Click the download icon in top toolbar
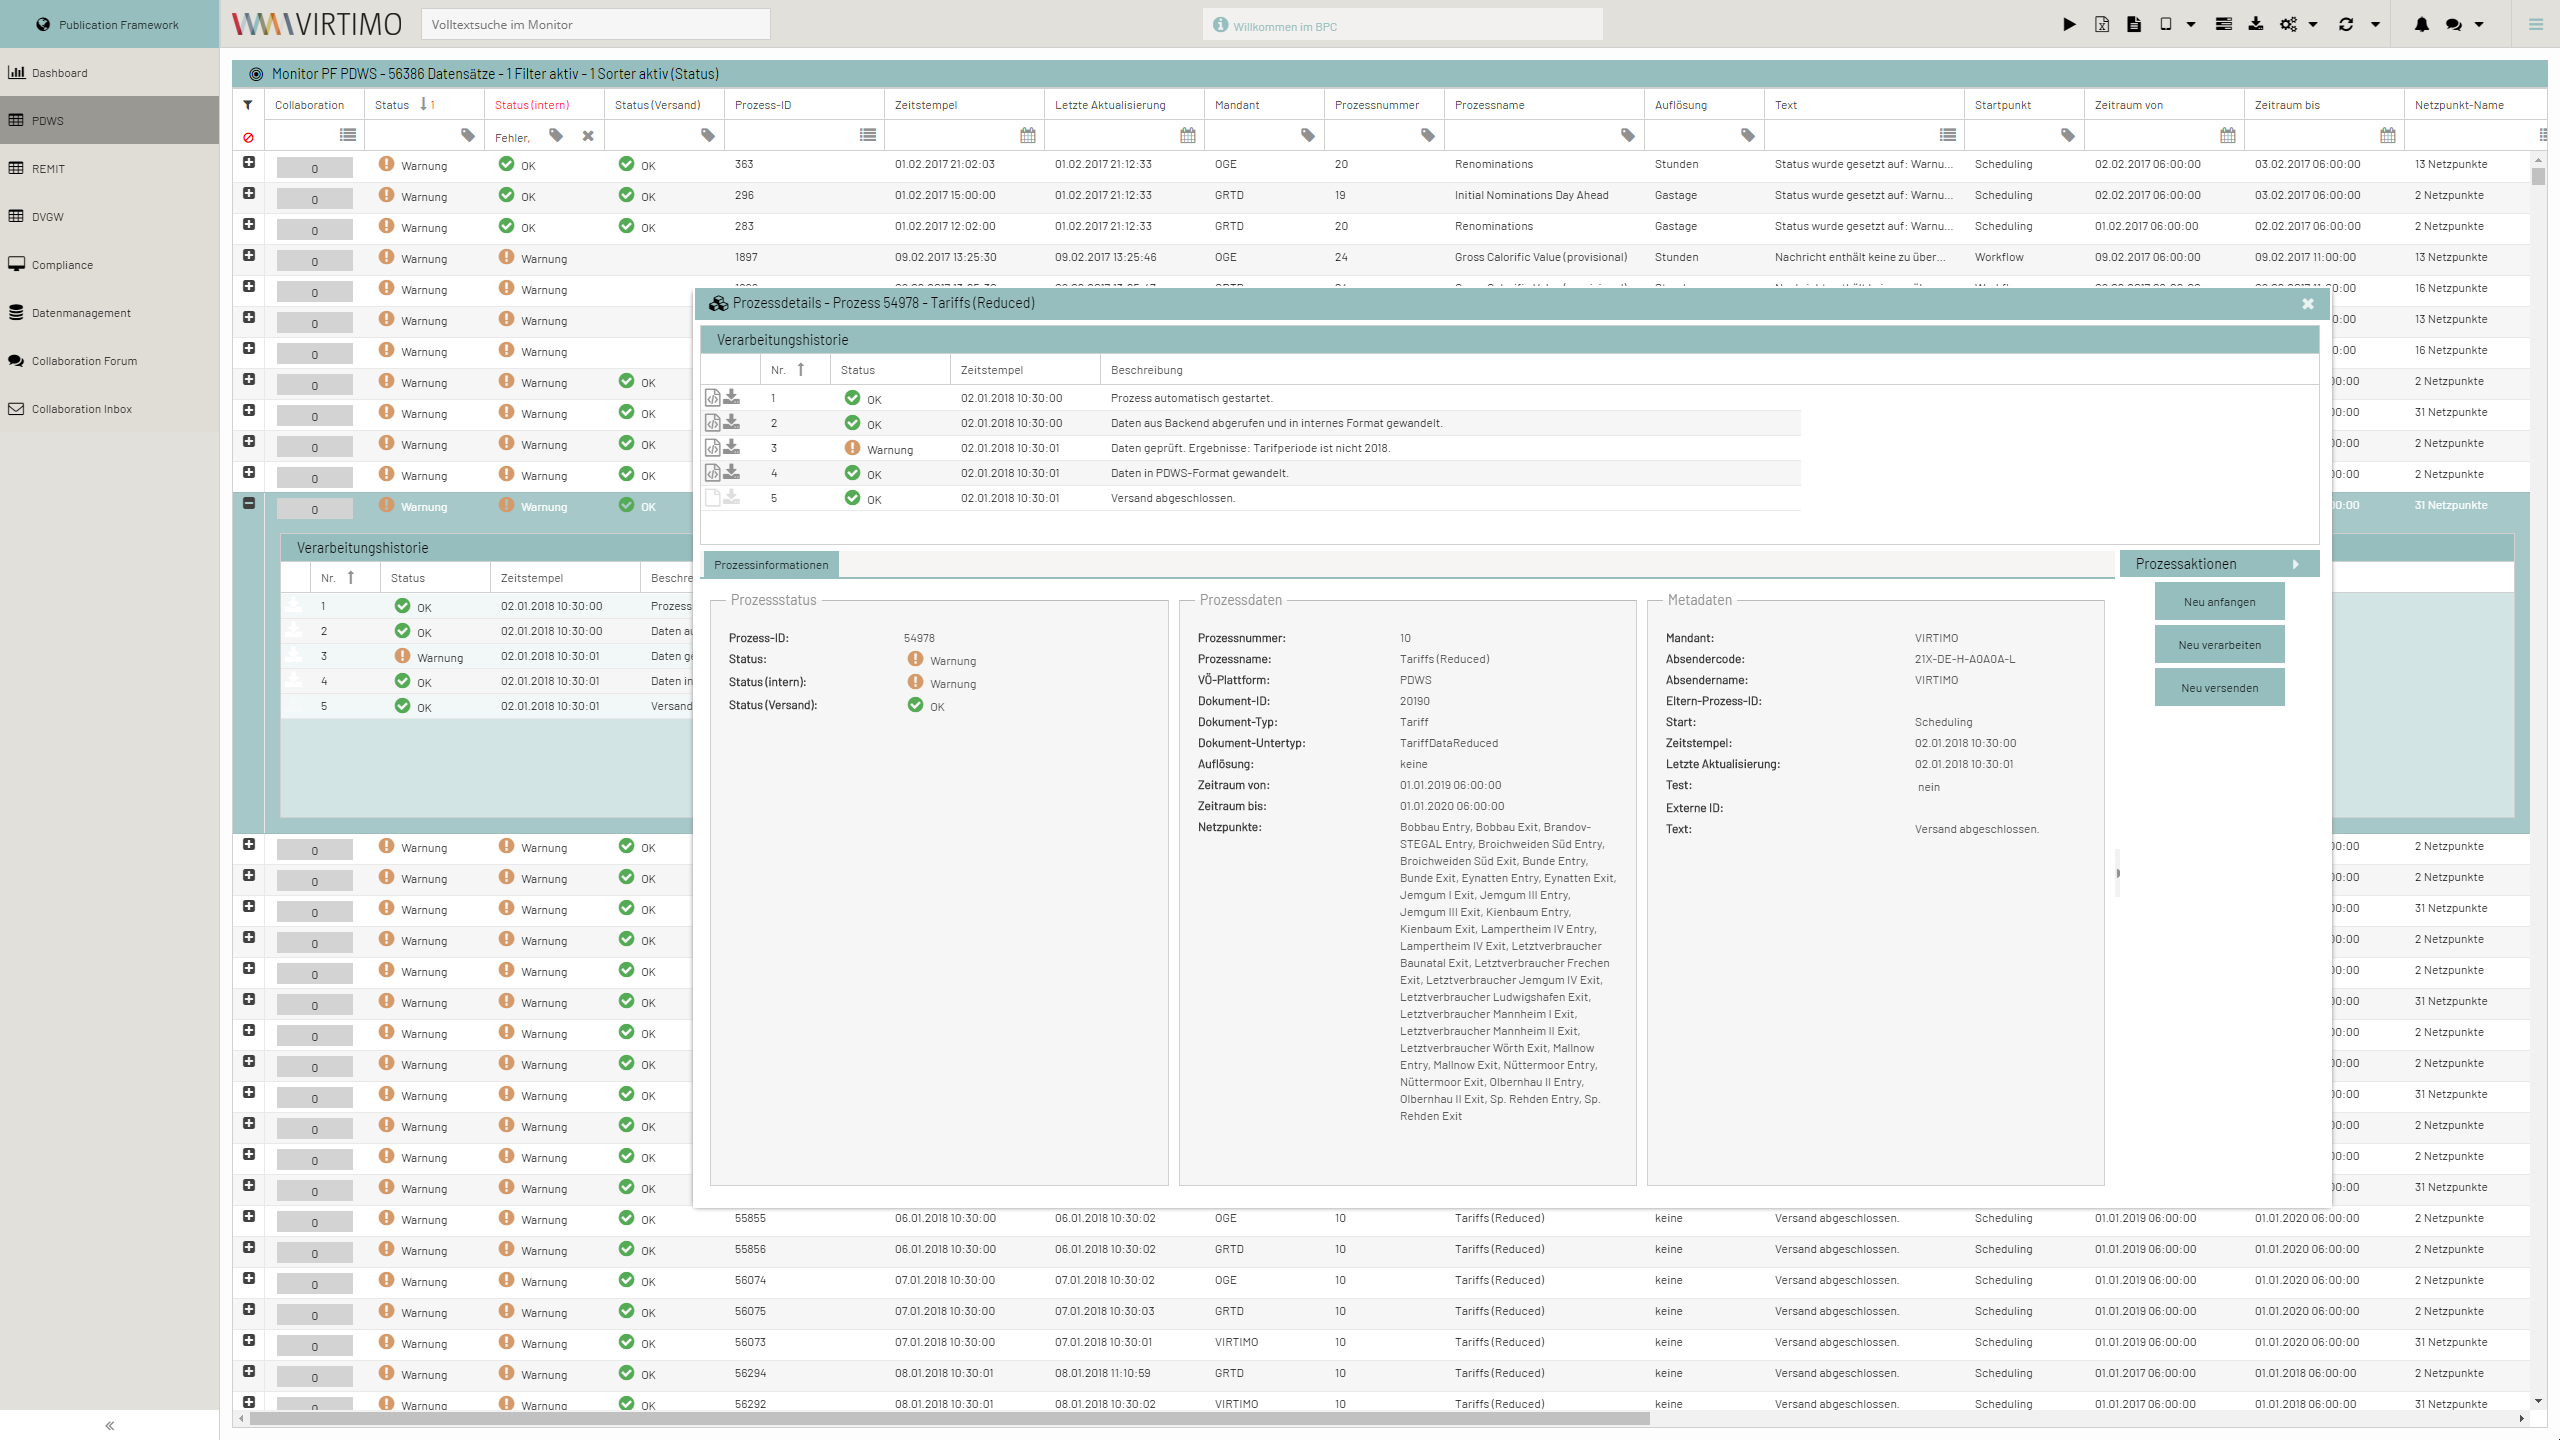 [2256, 24]
